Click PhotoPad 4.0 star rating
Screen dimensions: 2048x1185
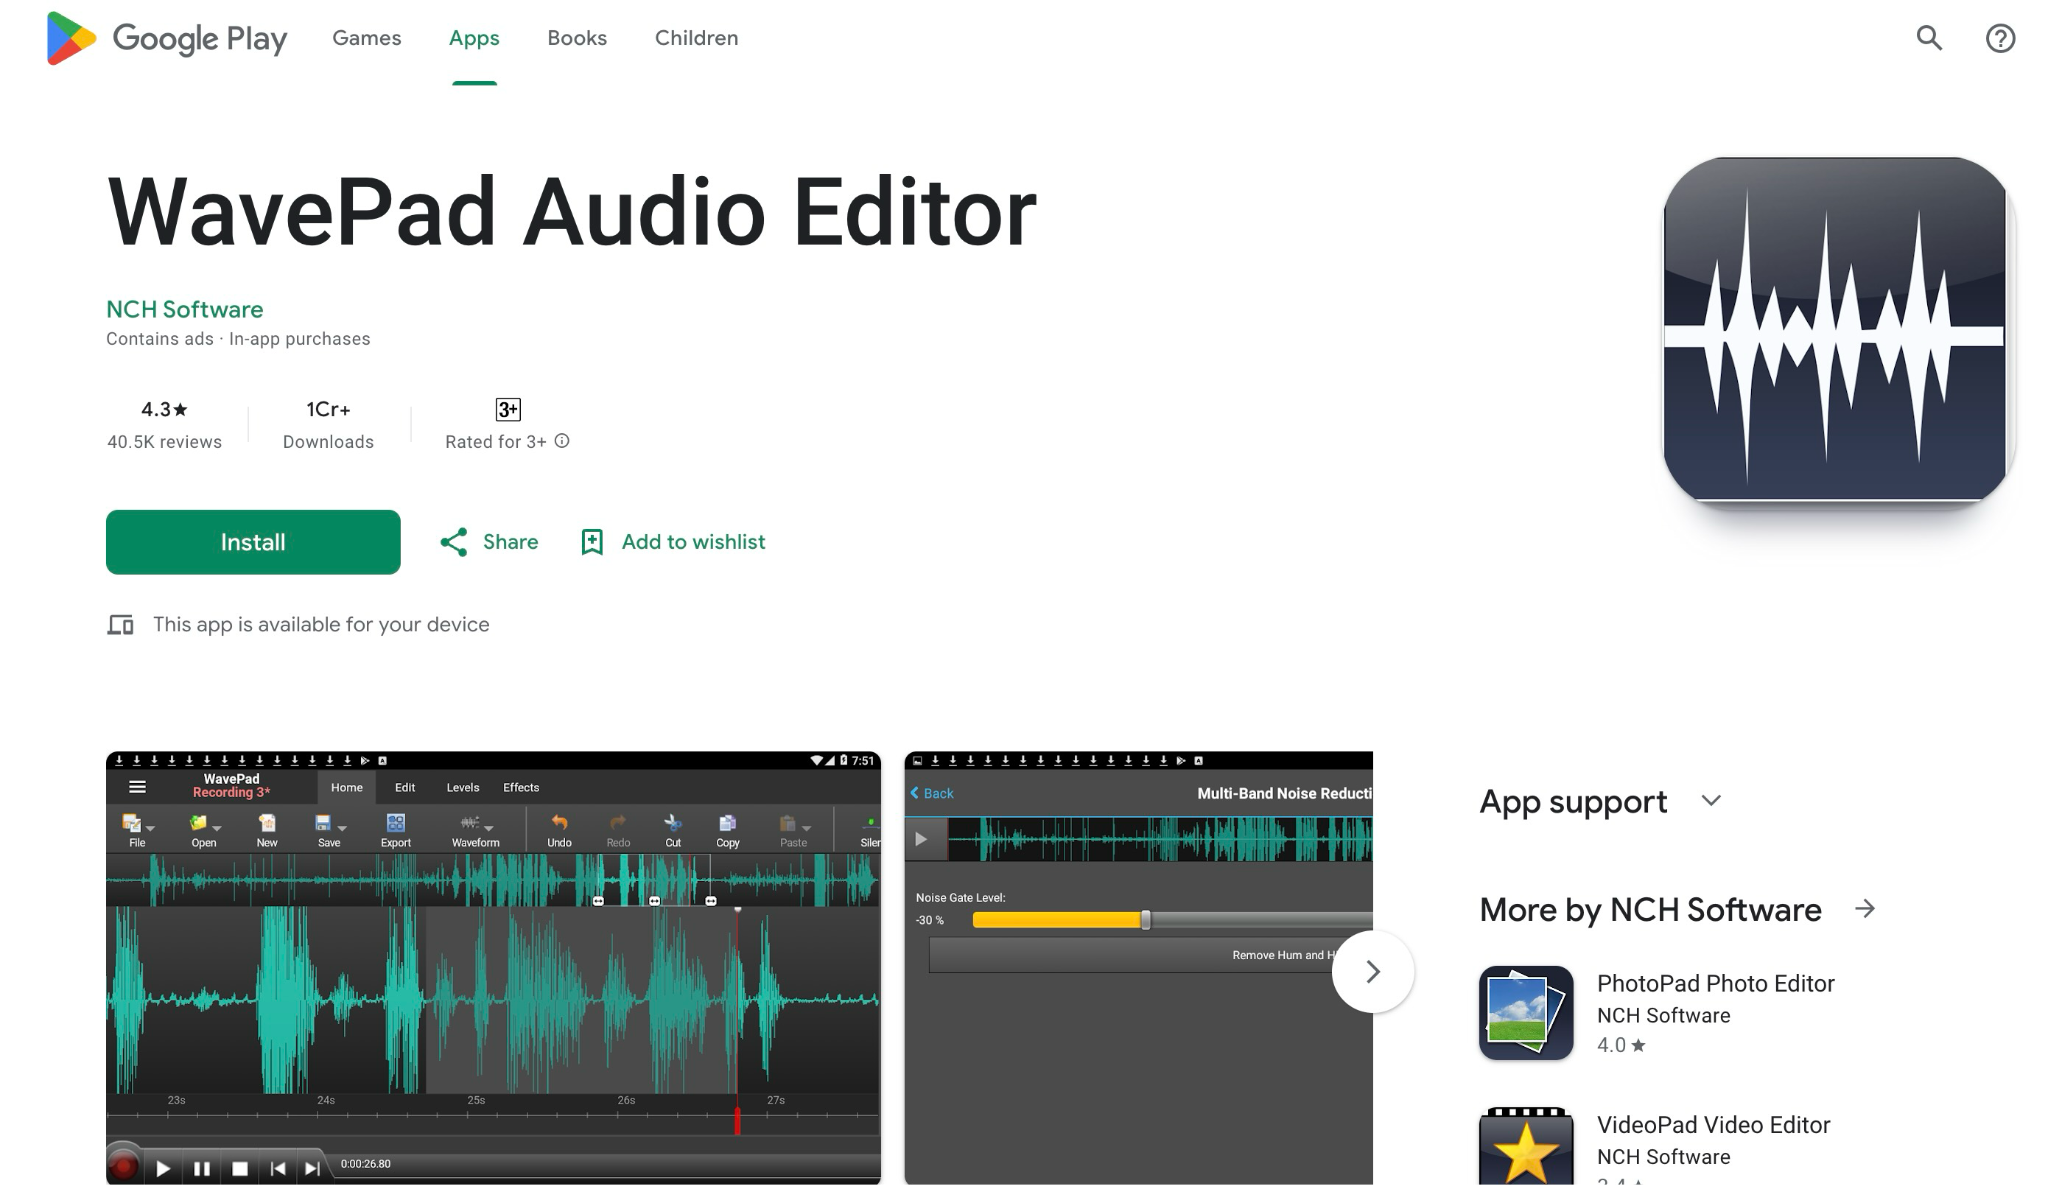(x=1621, y=1046)
